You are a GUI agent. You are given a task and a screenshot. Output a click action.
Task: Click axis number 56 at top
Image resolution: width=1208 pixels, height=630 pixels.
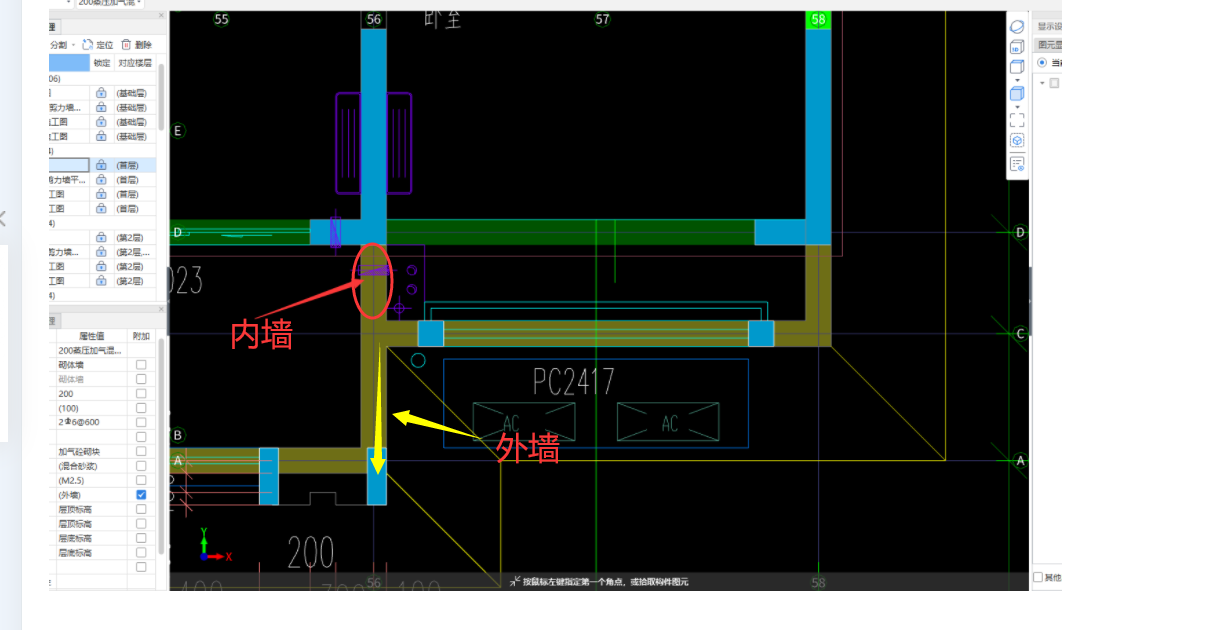point(374,19)
